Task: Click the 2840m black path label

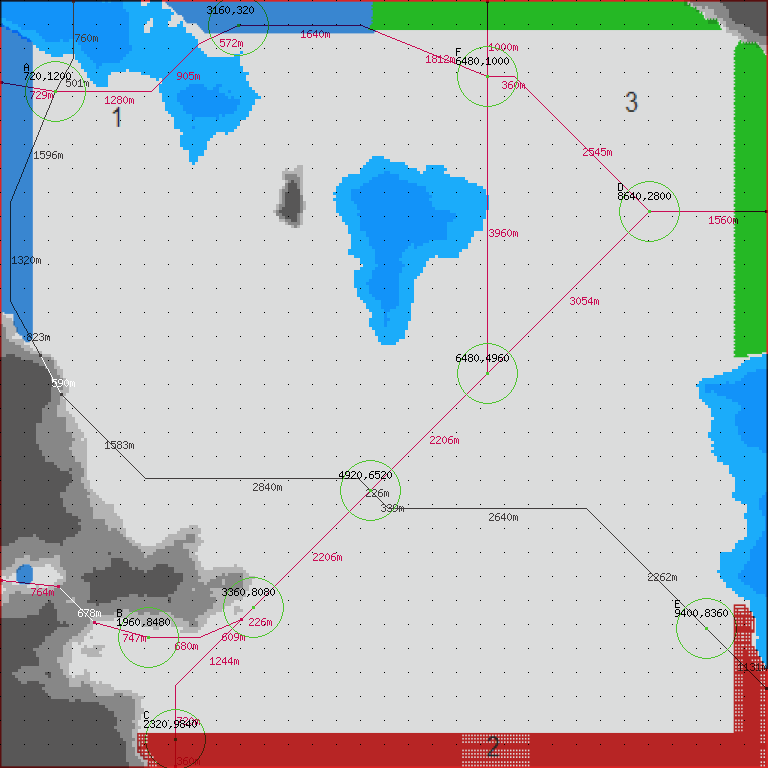Action: pyautogui.click(x=267, y=487)
